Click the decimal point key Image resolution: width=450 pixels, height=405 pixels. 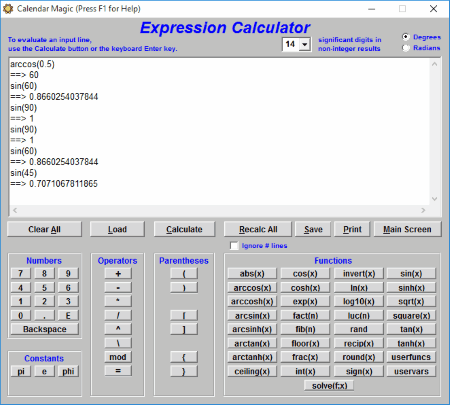tap(44, 315)
